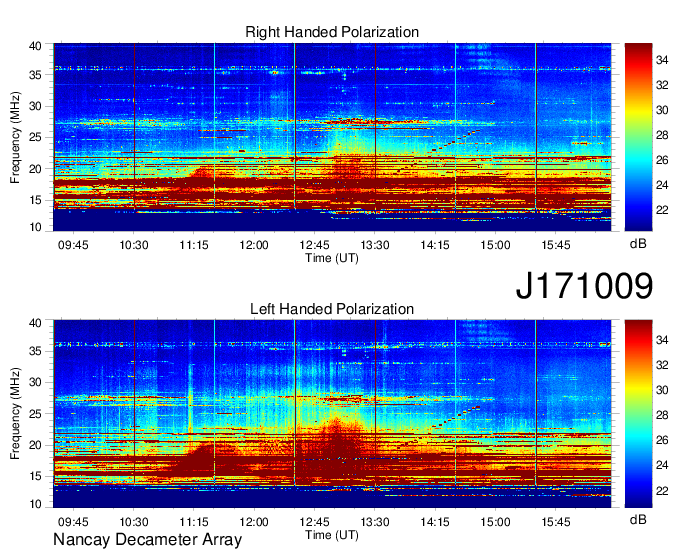This screenshot has height=552, width=680.
Task: Click the 13:30 time tick on Left Handed plot
Action: pos(375,522)
